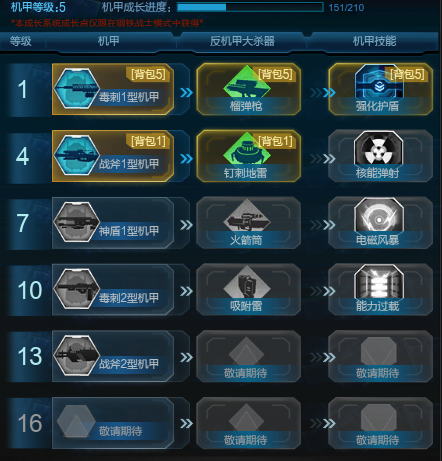Image resolution: width=442 pixels, height=461 pixels.
Task: Choose the 强化护盾 shield skill icon
Action: (379, 84)
